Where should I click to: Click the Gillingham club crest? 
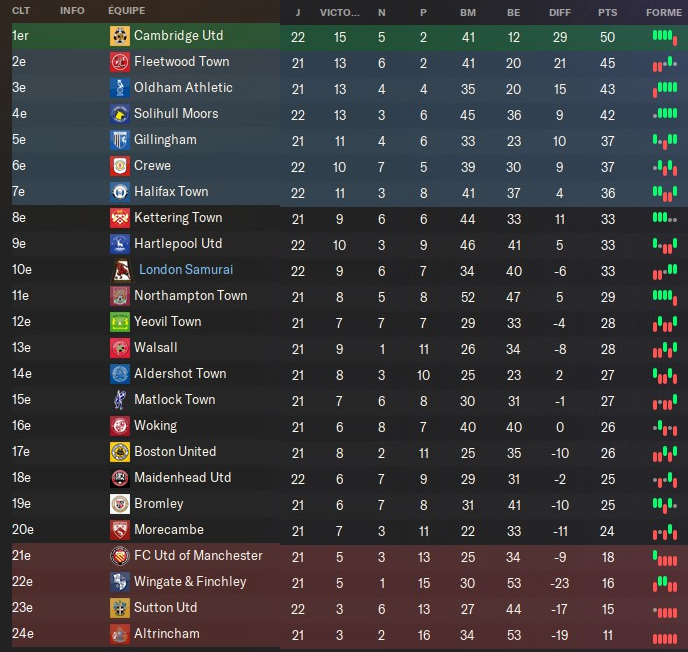click(x=119, y=140)
